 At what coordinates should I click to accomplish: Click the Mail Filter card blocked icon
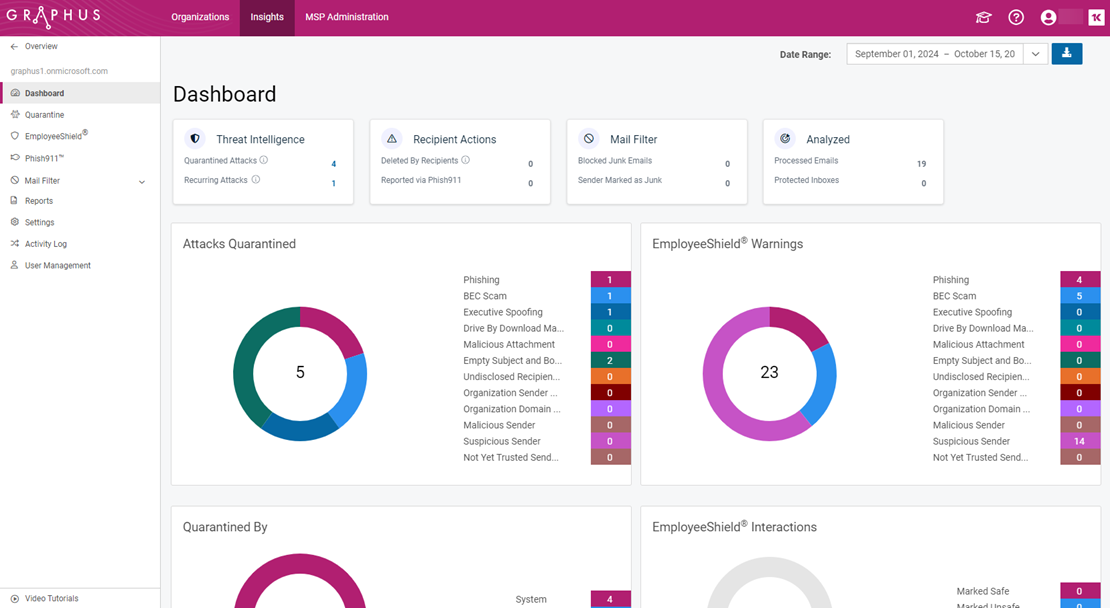pos(588,139)
